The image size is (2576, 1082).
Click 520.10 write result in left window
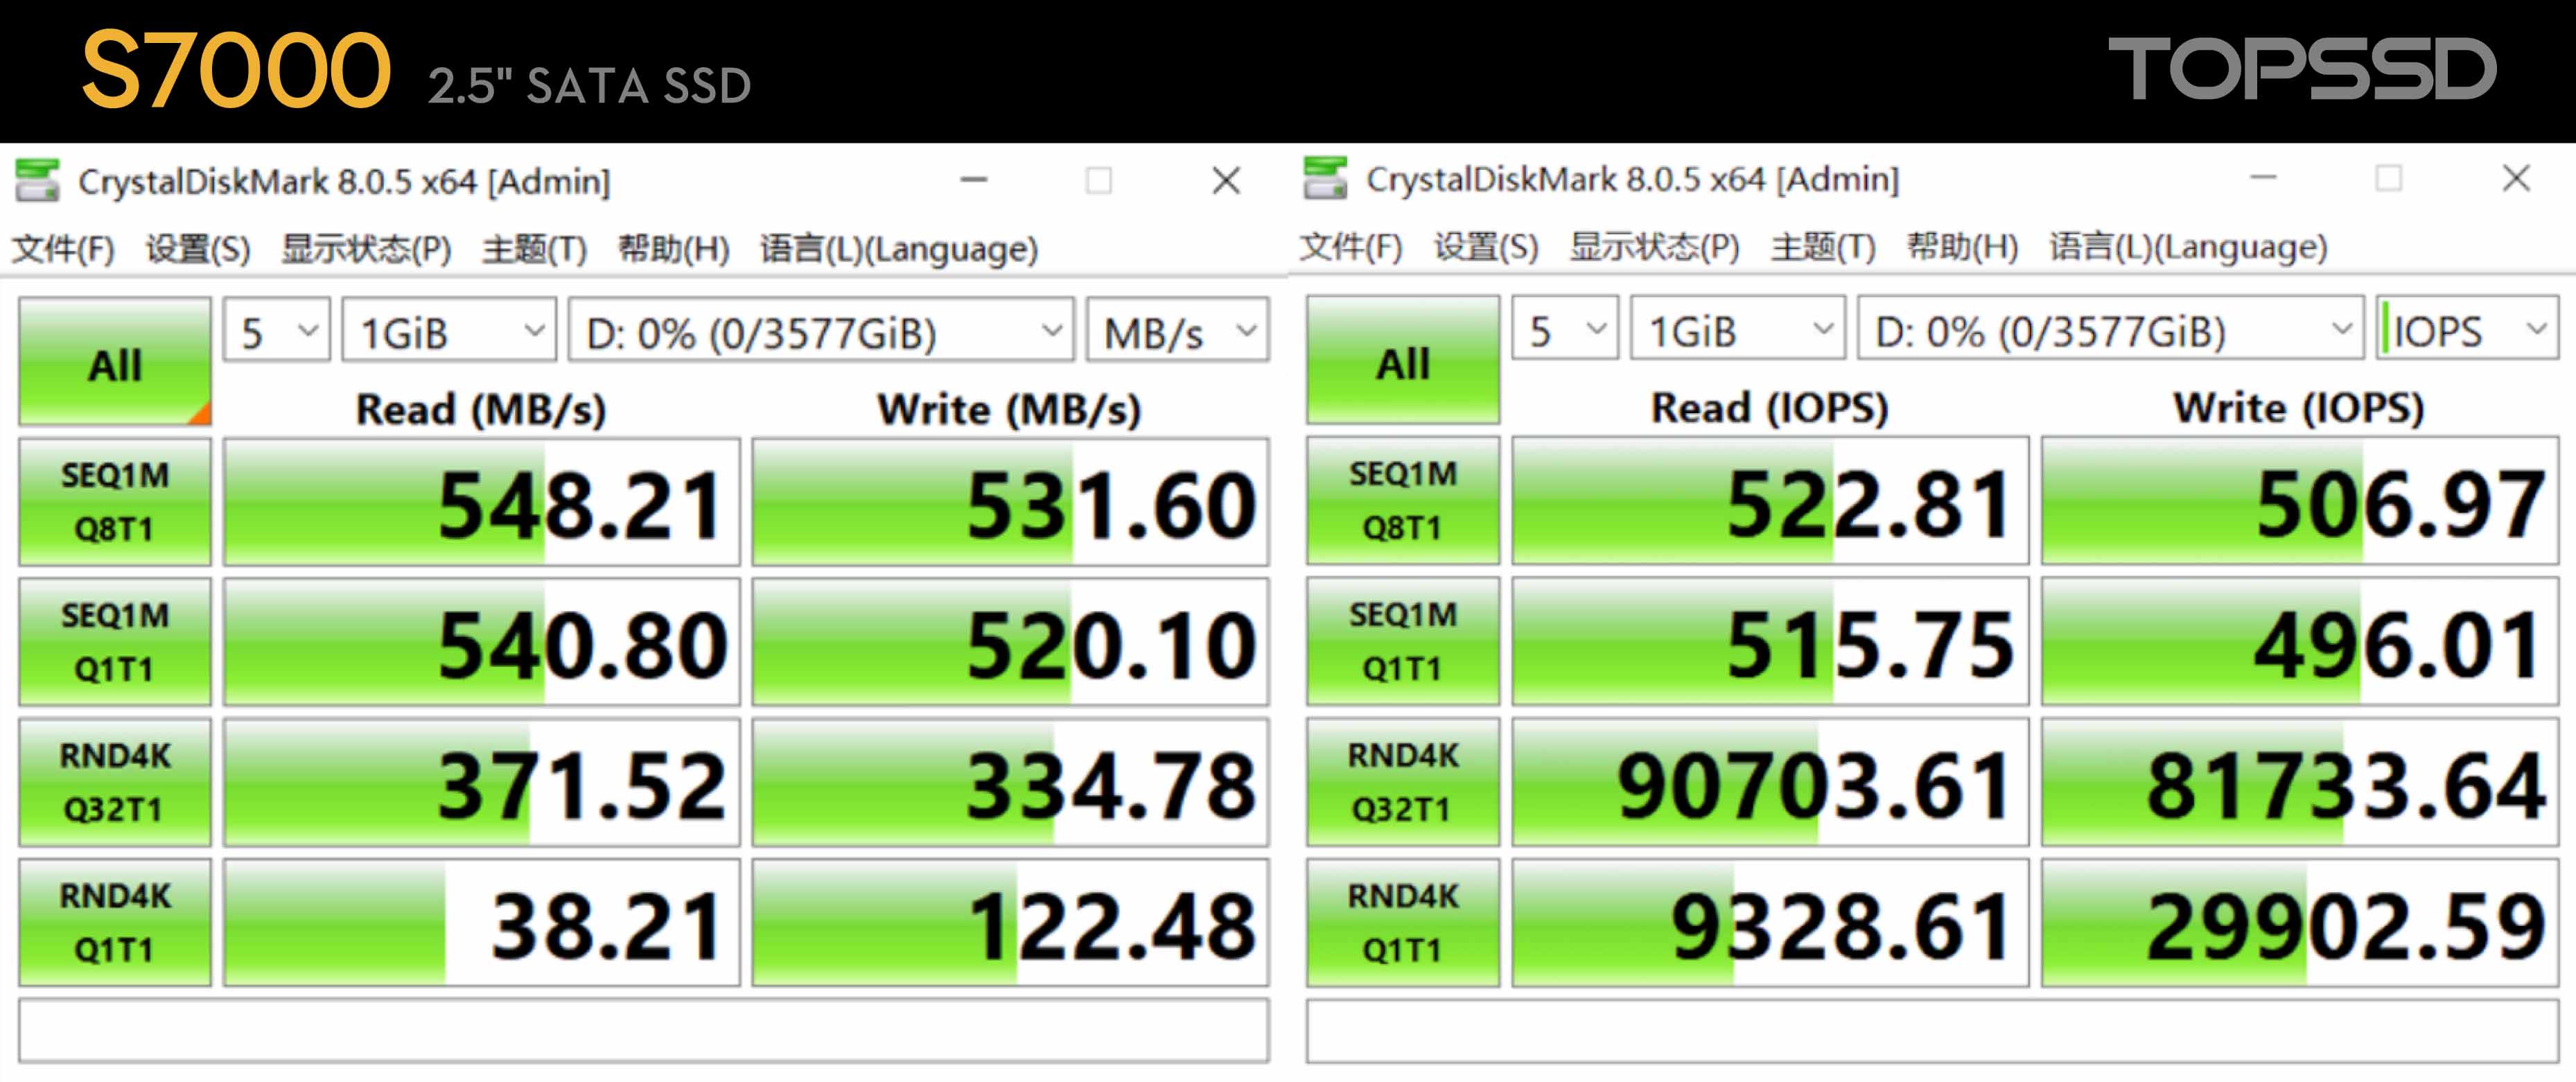1011,642
